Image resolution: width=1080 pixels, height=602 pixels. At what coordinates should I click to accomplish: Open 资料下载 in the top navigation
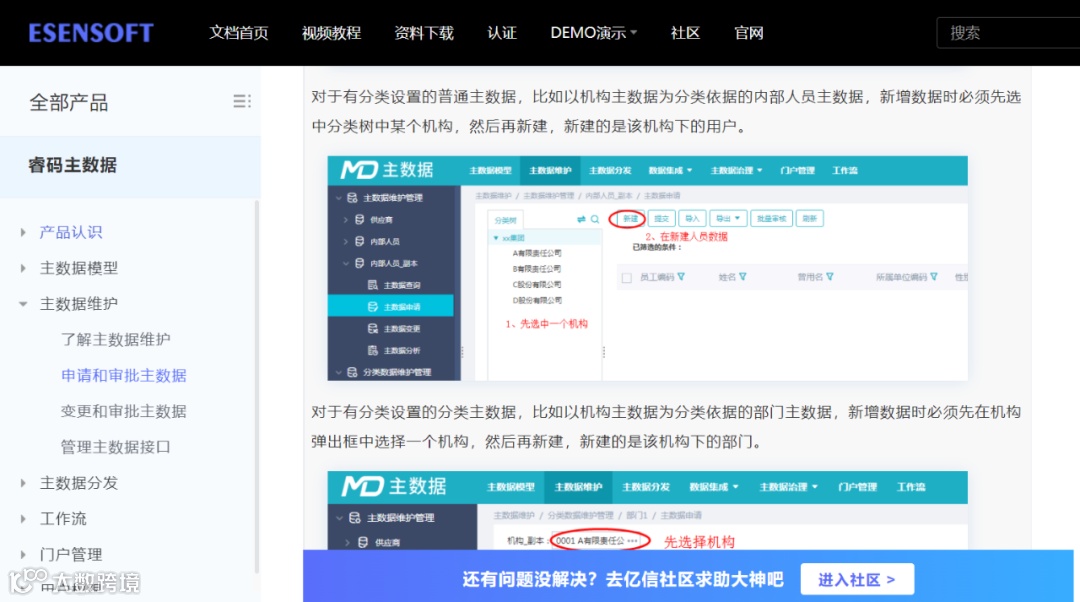[424, 33]
